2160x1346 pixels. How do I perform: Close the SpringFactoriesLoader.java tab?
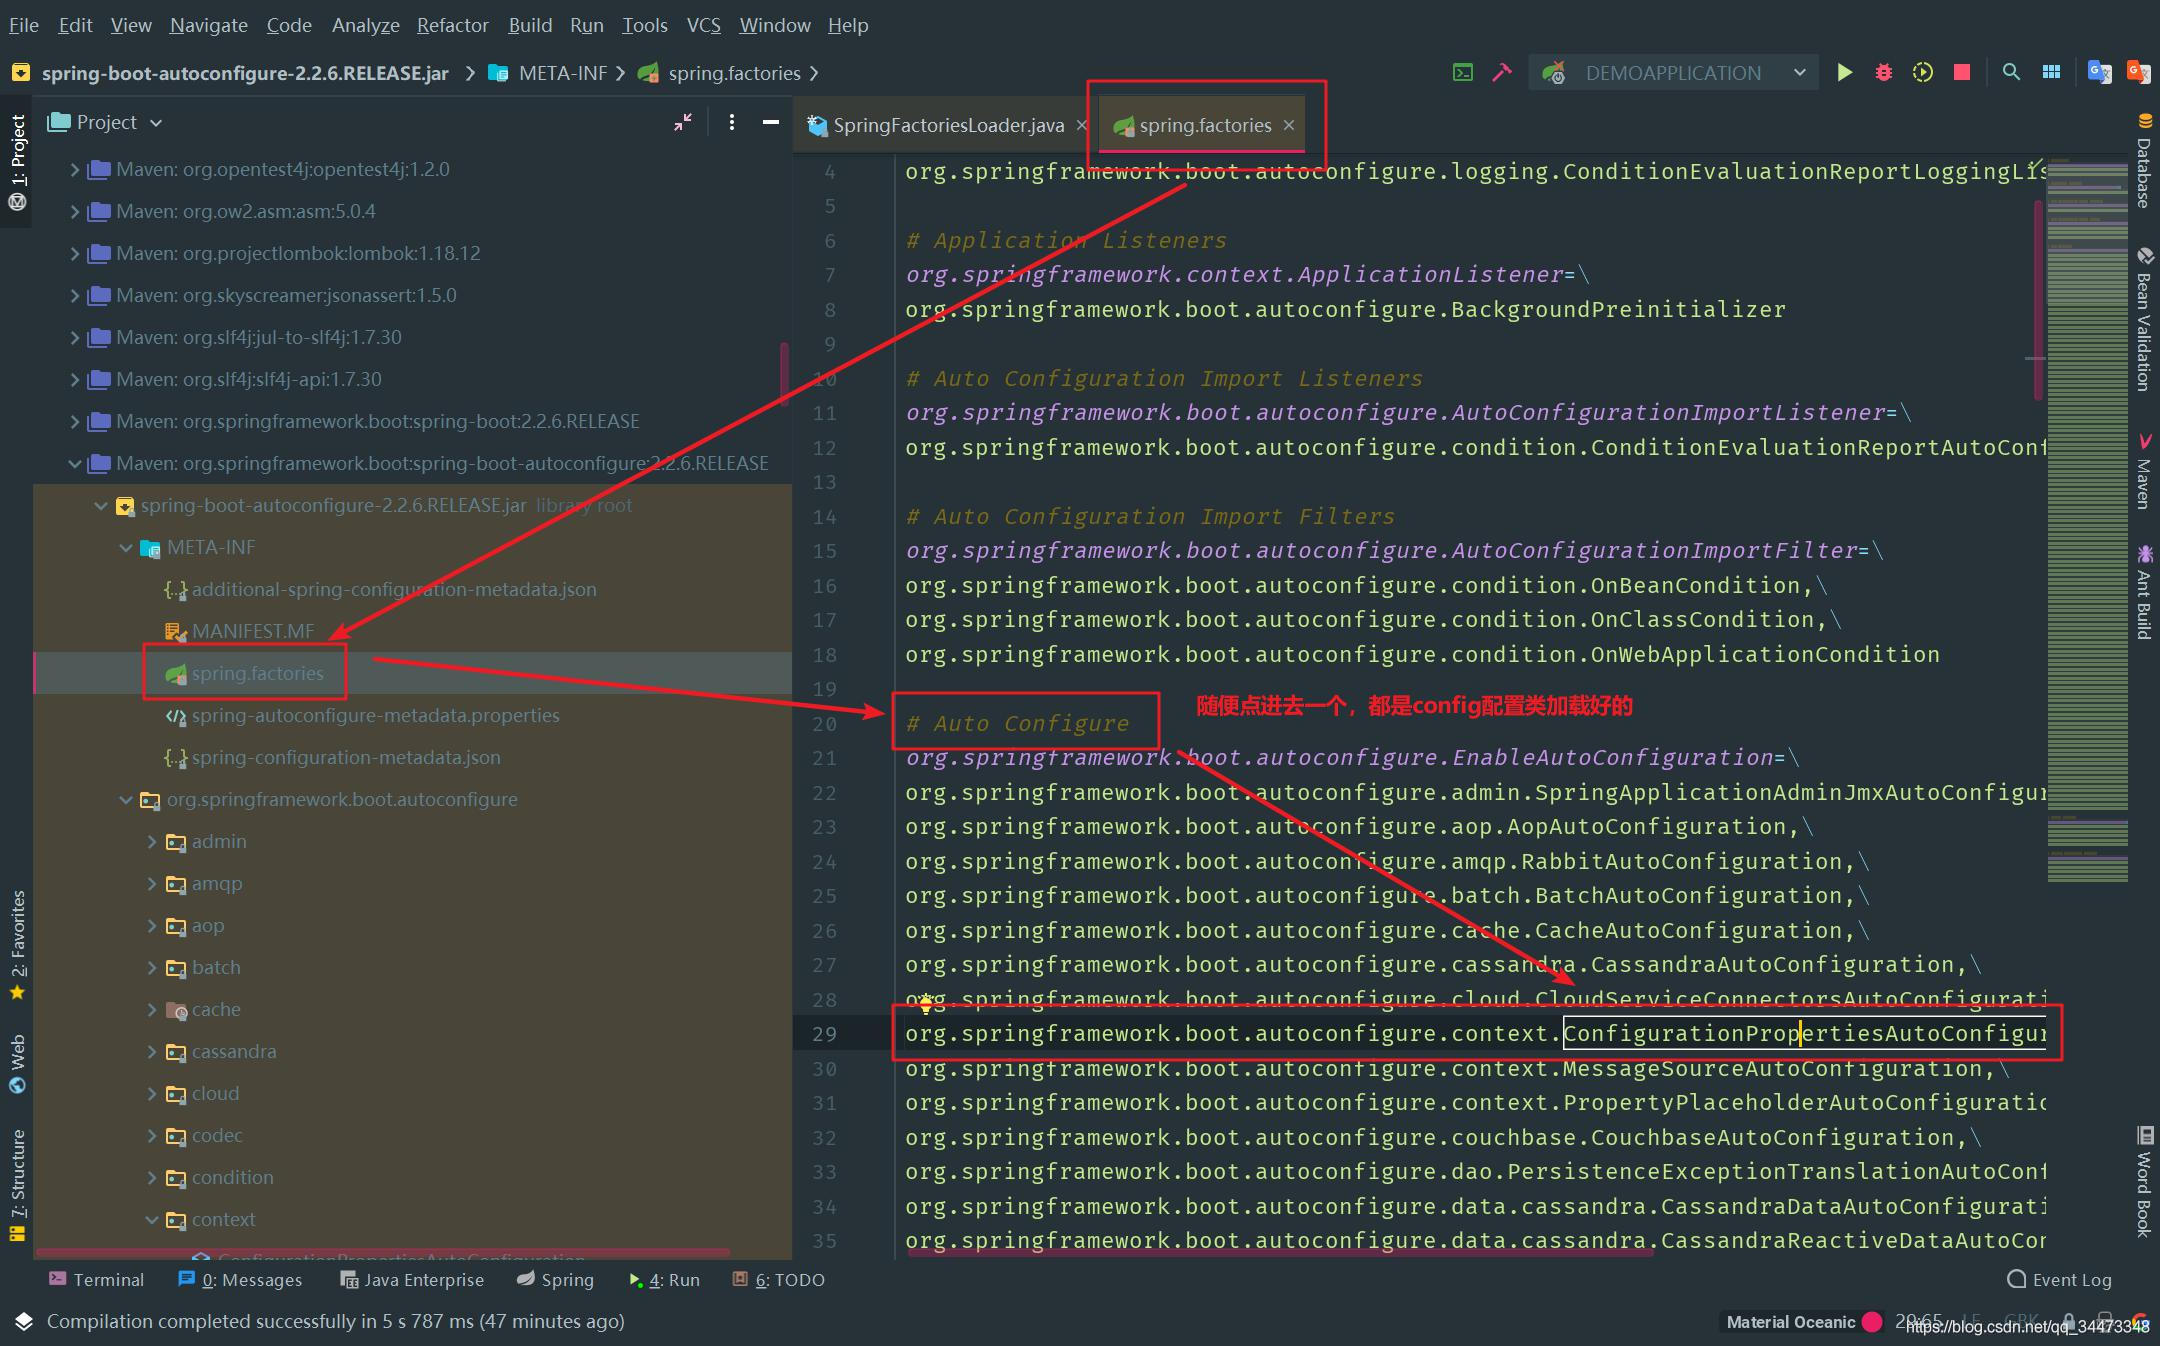tap(1081, 125)
